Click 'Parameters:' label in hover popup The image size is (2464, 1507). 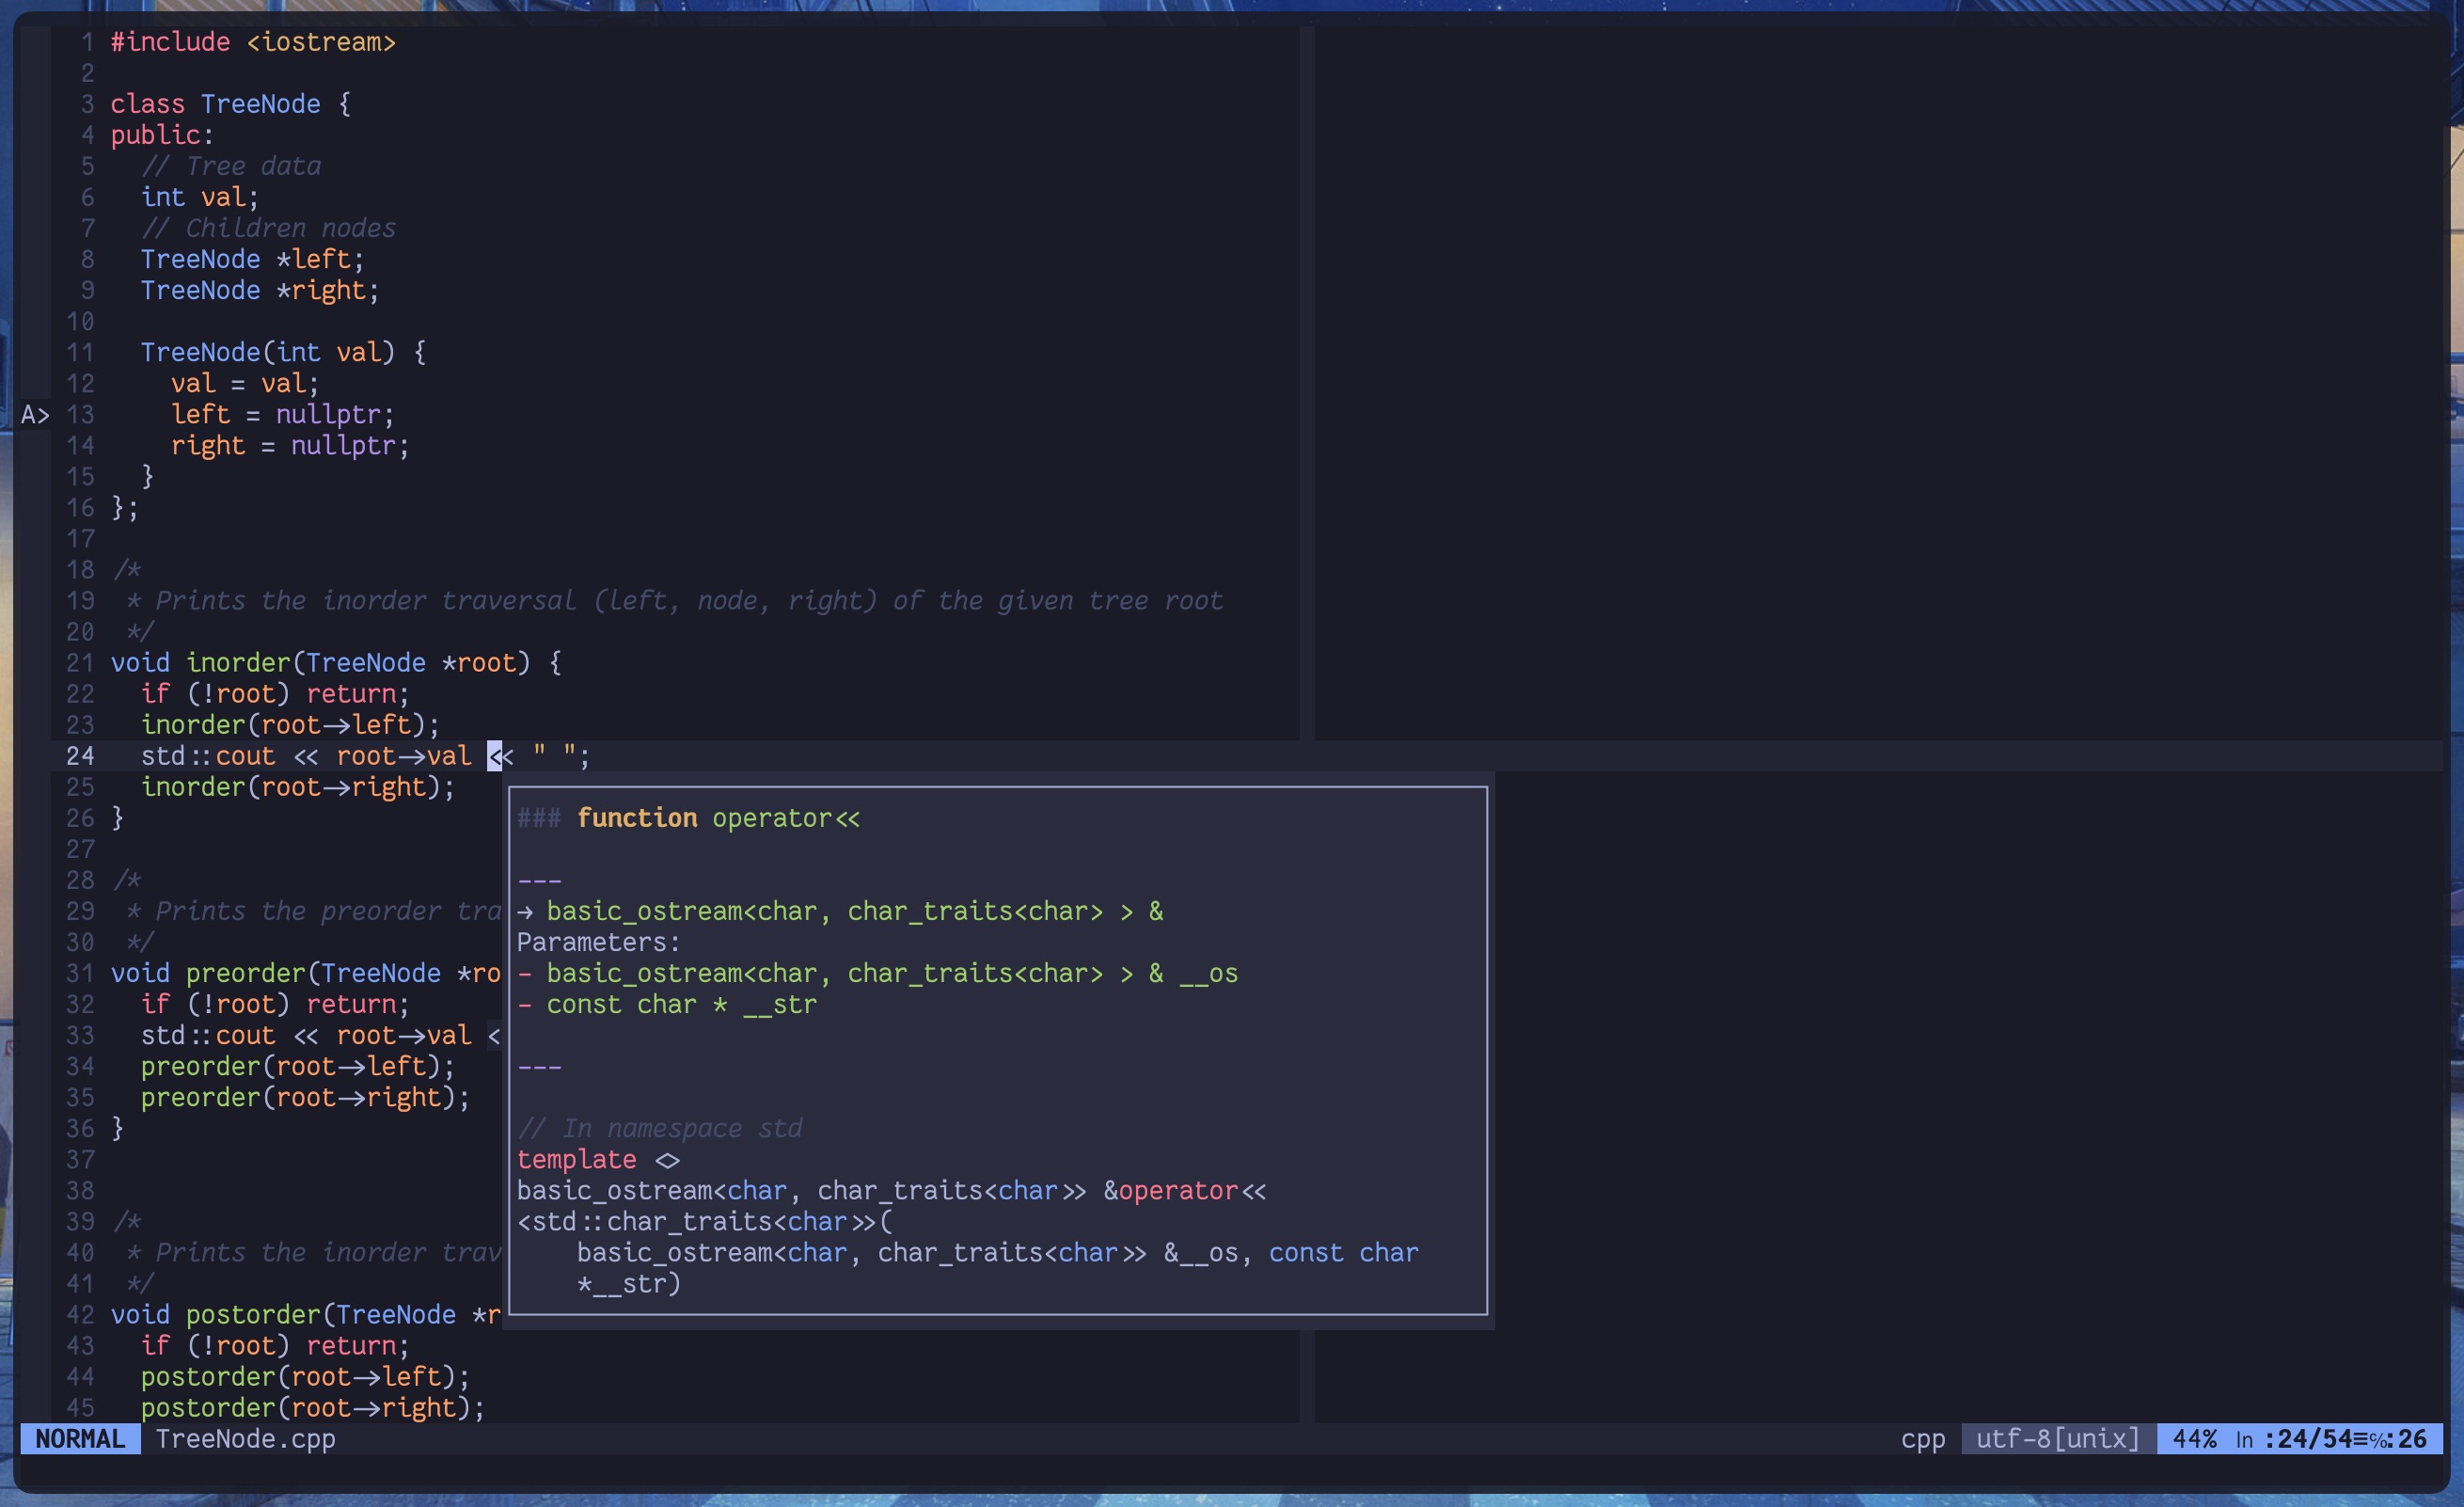click(598, 942)
